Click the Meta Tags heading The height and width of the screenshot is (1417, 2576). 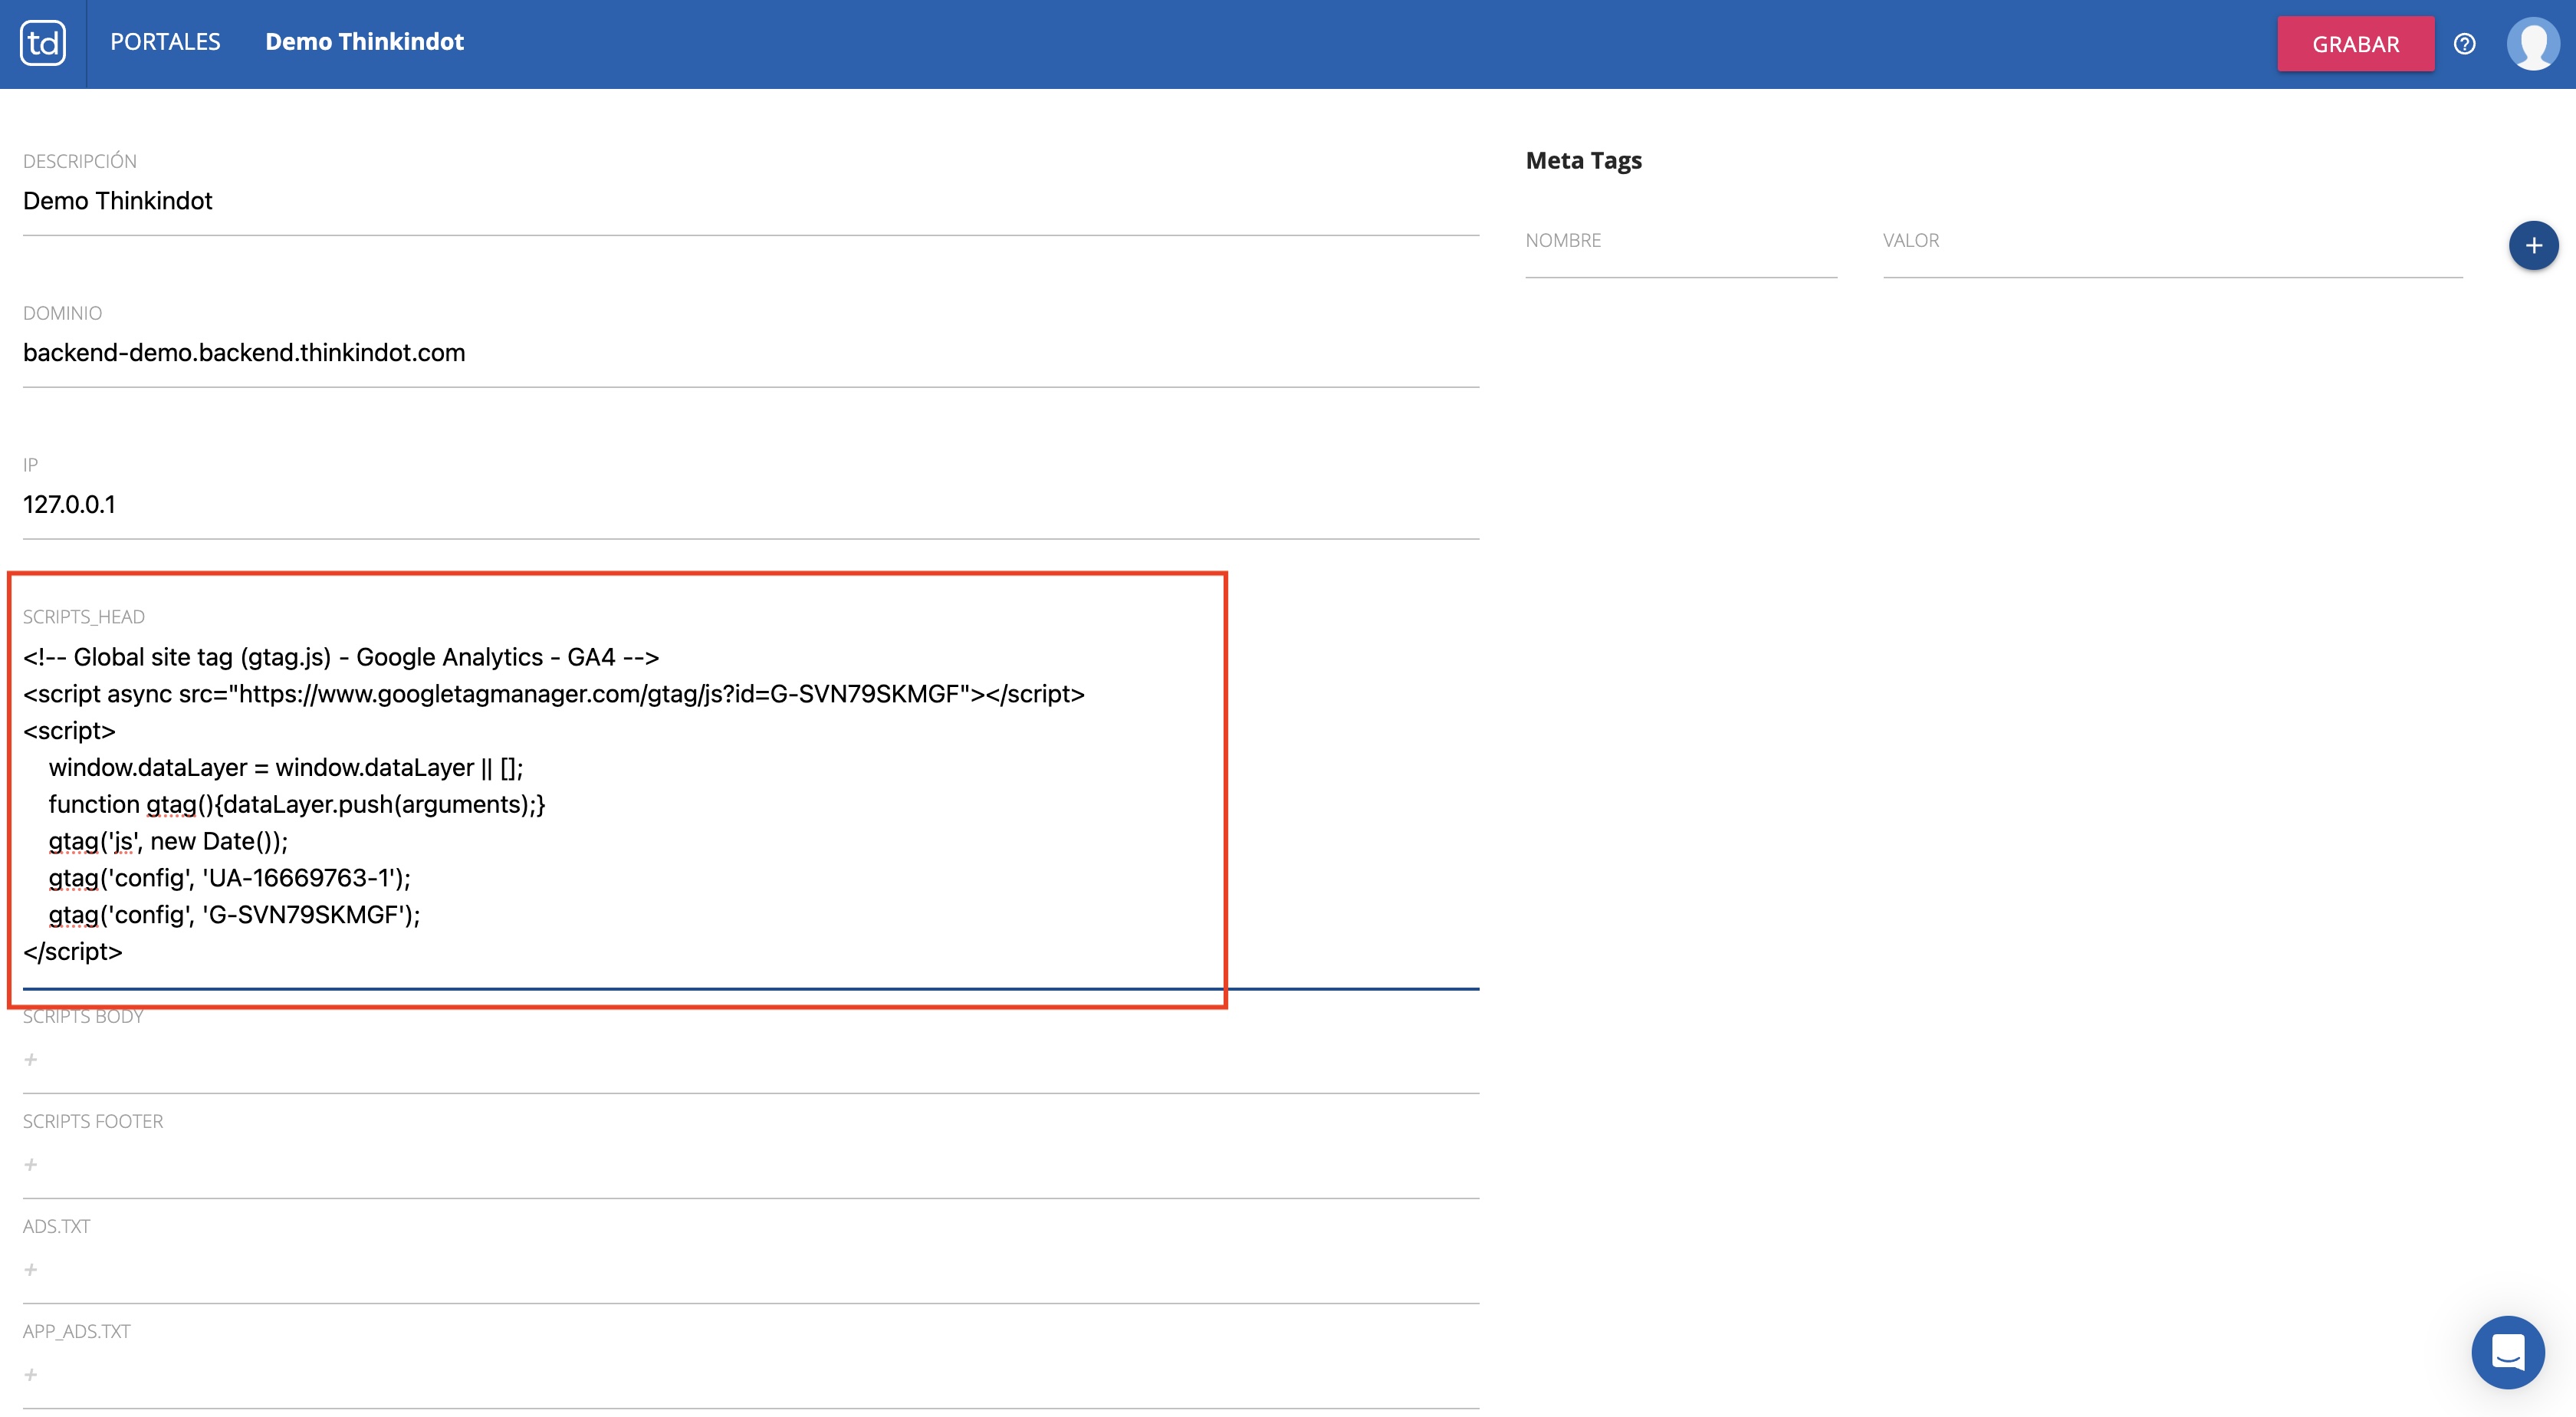(x=1584, y=161)
